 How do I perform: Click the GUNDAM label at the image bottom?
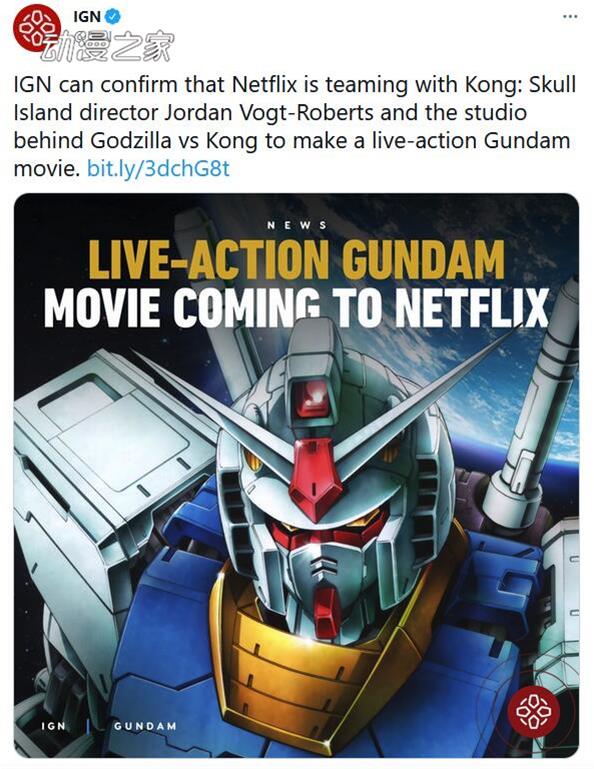(145, 726)
